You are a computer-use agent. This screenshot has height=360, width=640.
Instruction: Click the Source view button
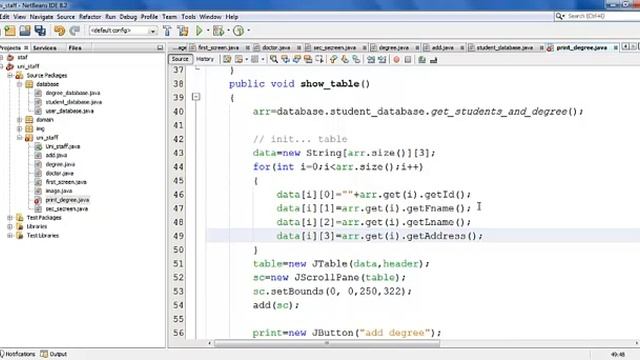180,59
